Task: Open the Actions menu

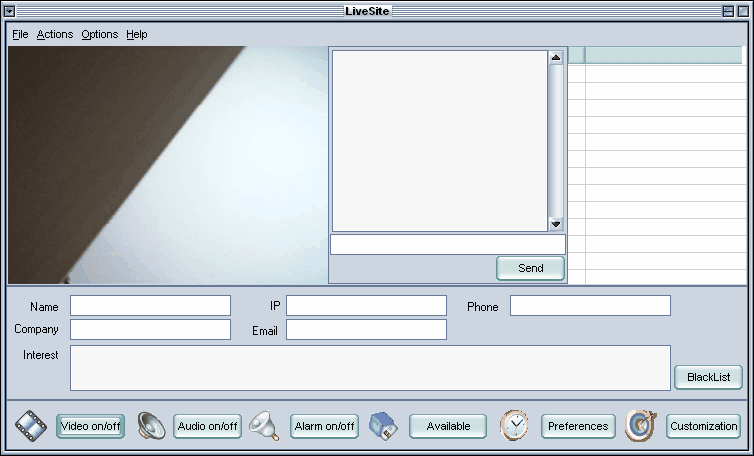Action: 55,34
